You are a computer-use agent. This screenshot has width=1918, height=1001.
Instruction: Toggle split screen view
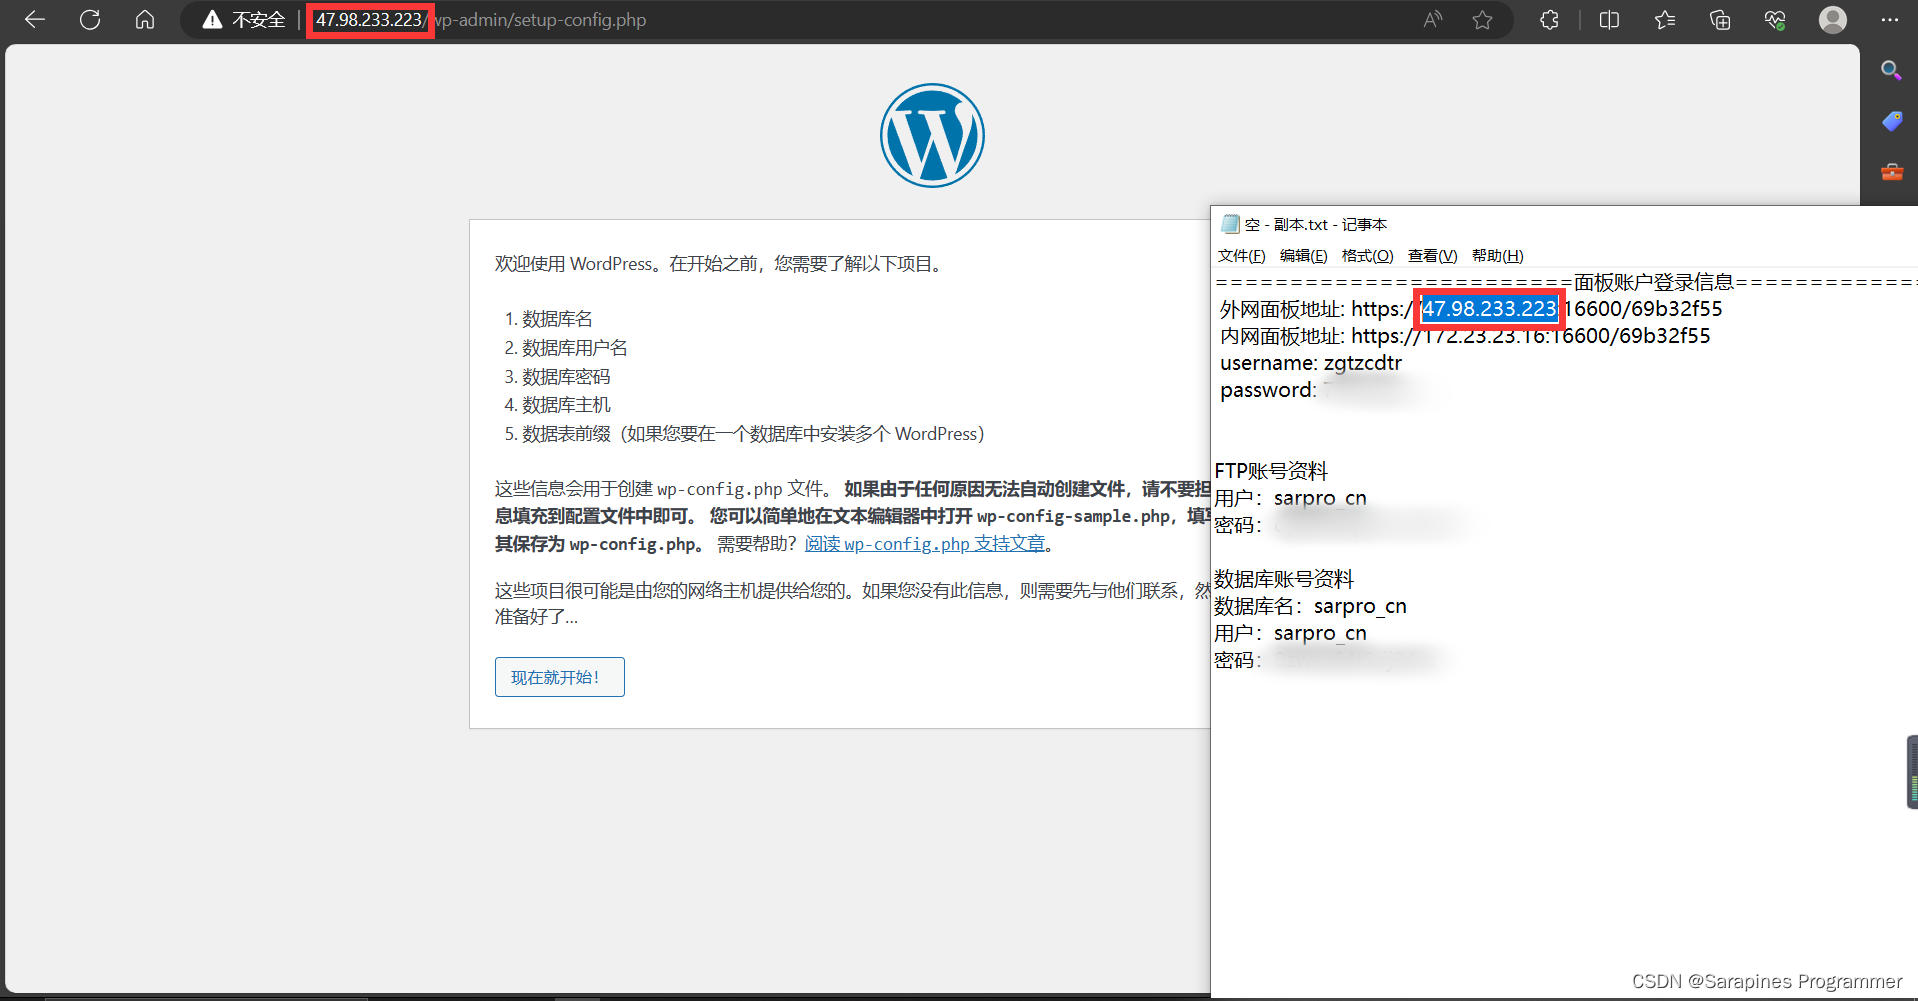tap(1609, 20)
